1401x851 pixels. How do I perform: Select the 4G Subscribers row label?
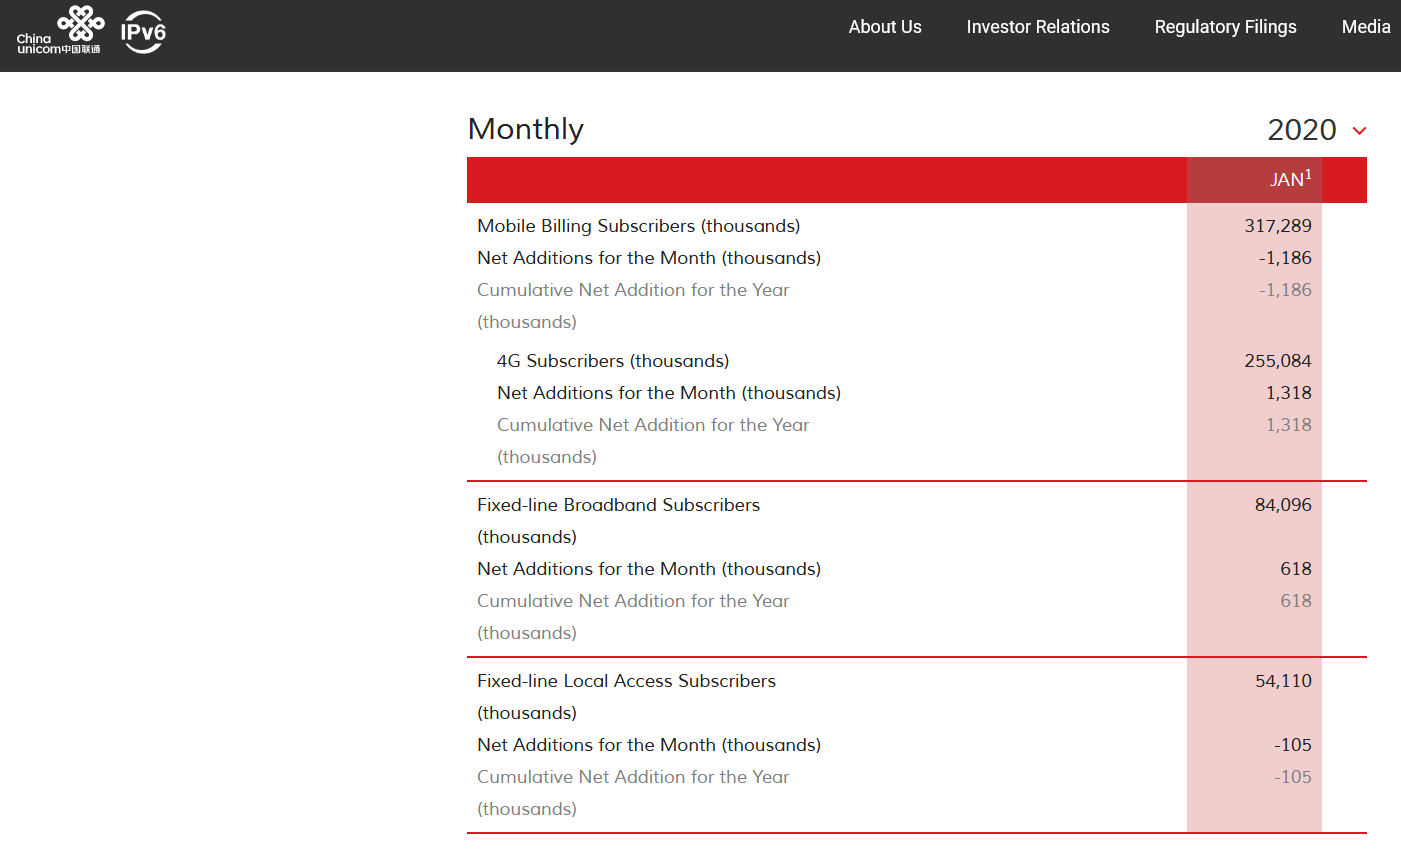[x=613, y=361]
